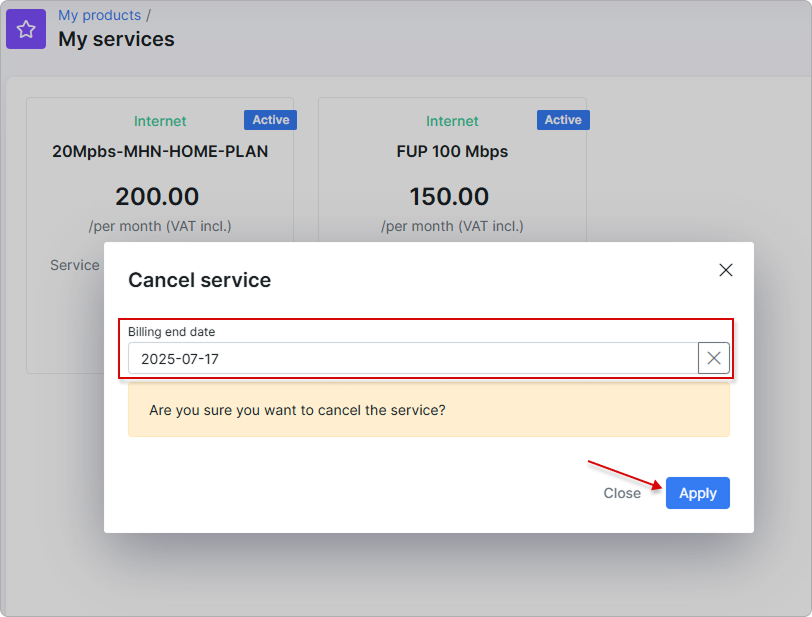
Task: Click the Active badge on FUP 100 Mbps card
Action: pyautogui.click(x=562, y=120)
